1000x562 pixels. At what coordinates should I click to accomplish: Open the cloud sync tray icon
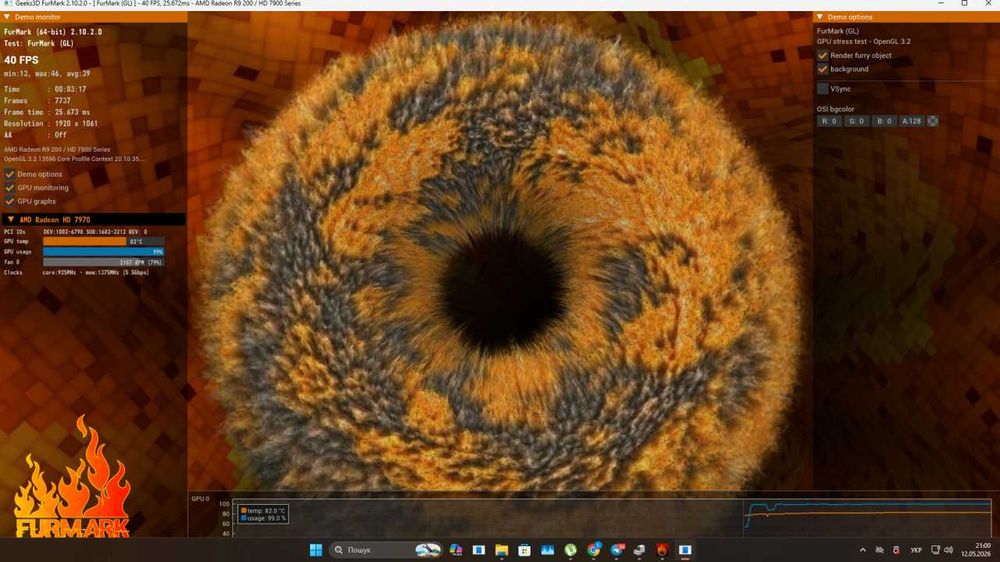(879, 550)
